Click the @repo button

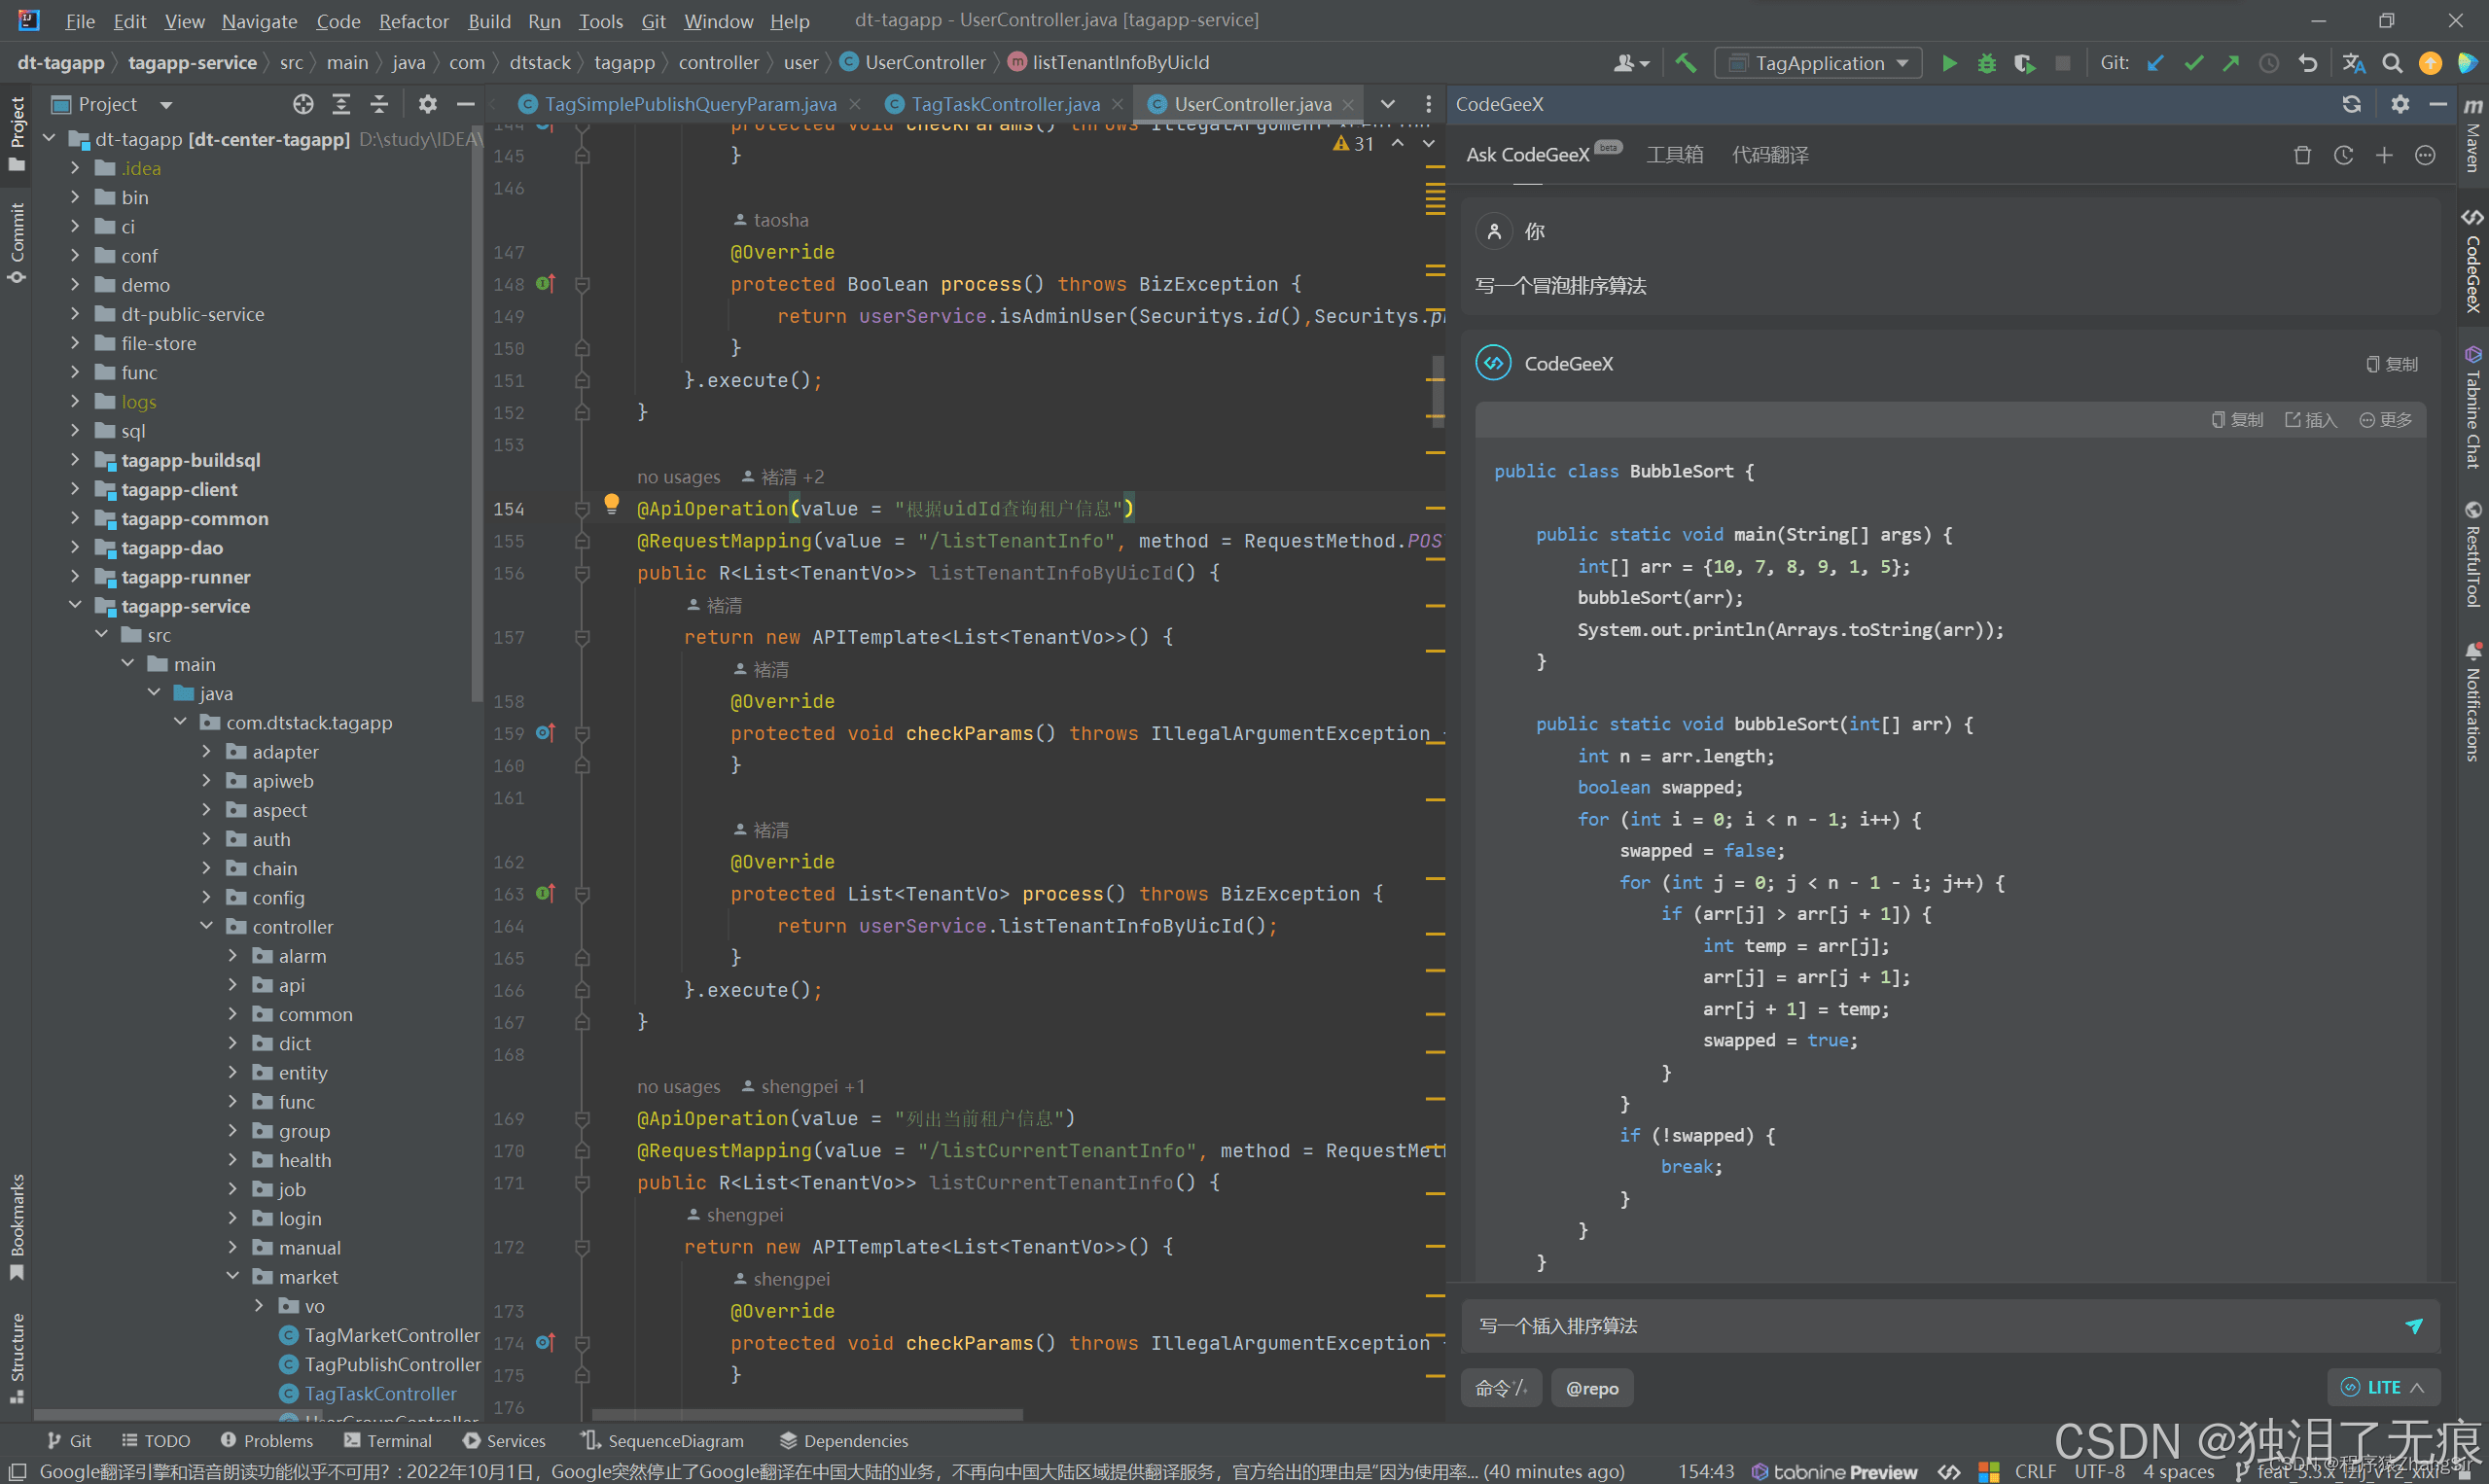[1591, 1388]
